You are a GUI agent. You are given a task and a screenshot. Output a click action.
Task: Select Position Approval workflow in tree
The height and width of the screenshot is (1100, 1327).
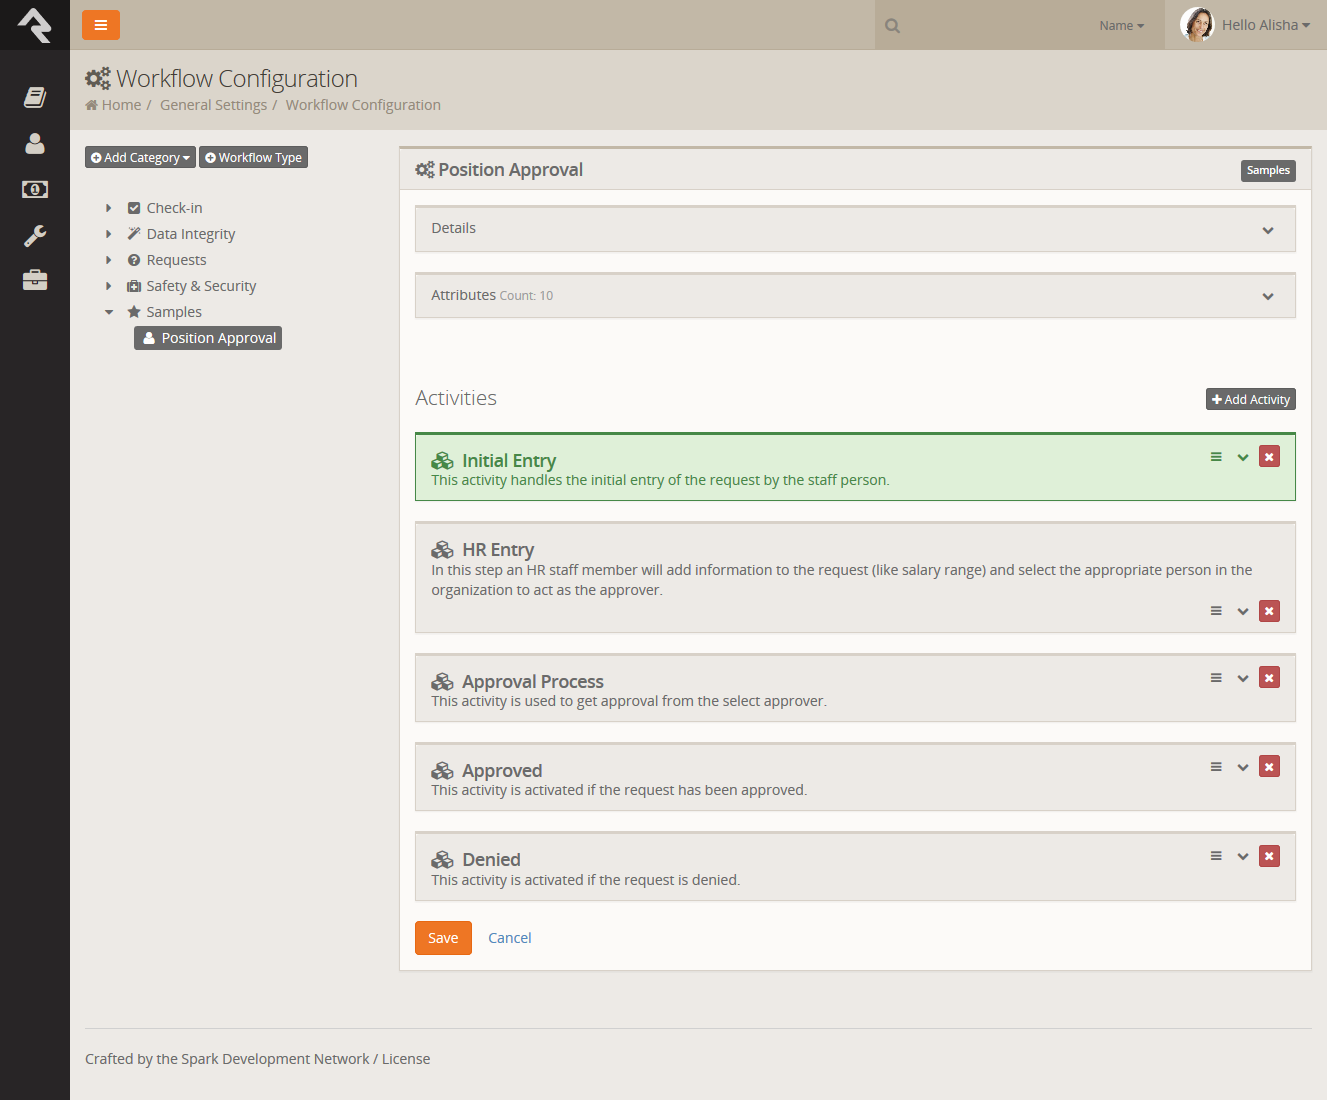click(x=208, y=338)
